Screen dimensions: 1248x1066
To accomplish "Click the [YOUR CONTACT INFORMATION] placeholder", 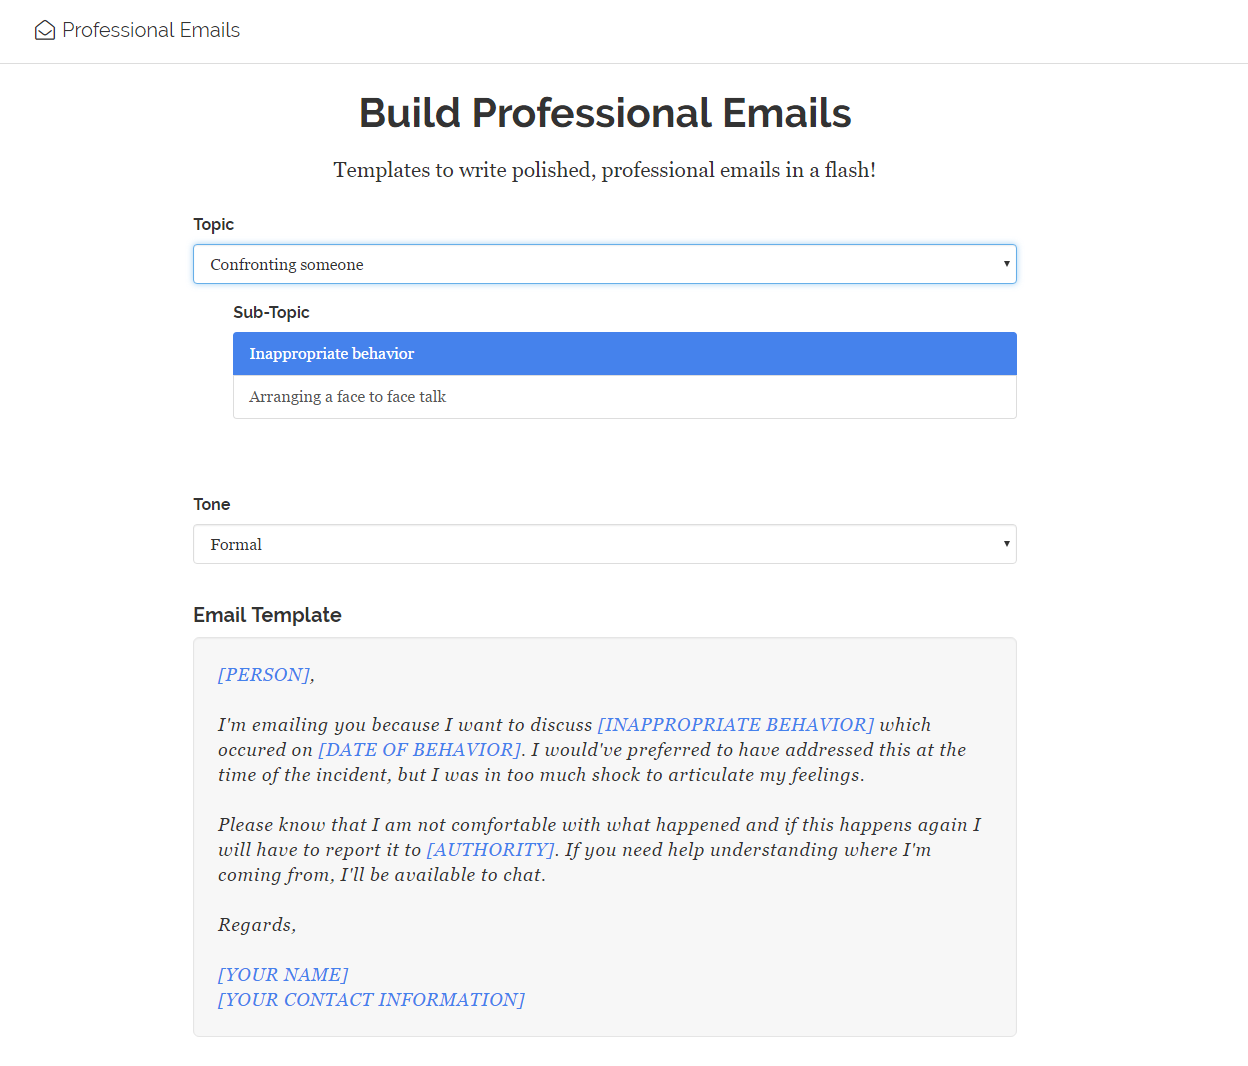I will 370,999.
